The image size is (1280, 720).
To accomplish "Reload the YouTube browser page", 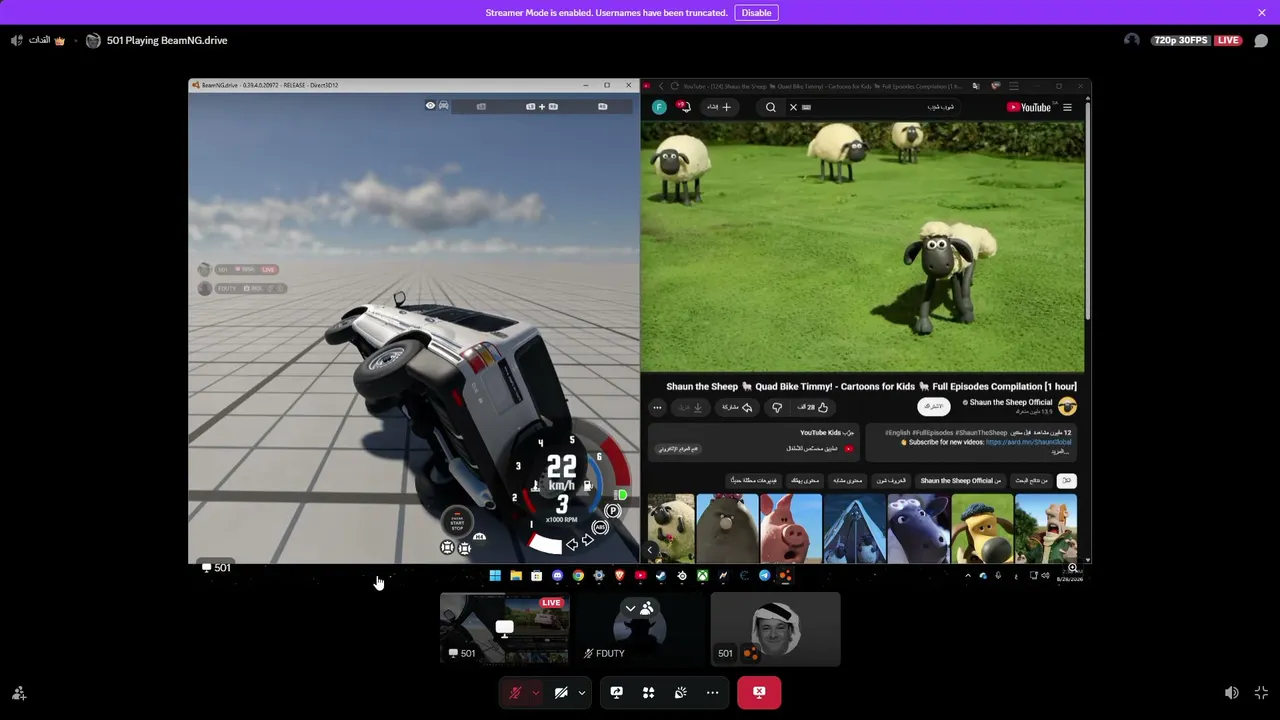I will [x=675, y=86].
